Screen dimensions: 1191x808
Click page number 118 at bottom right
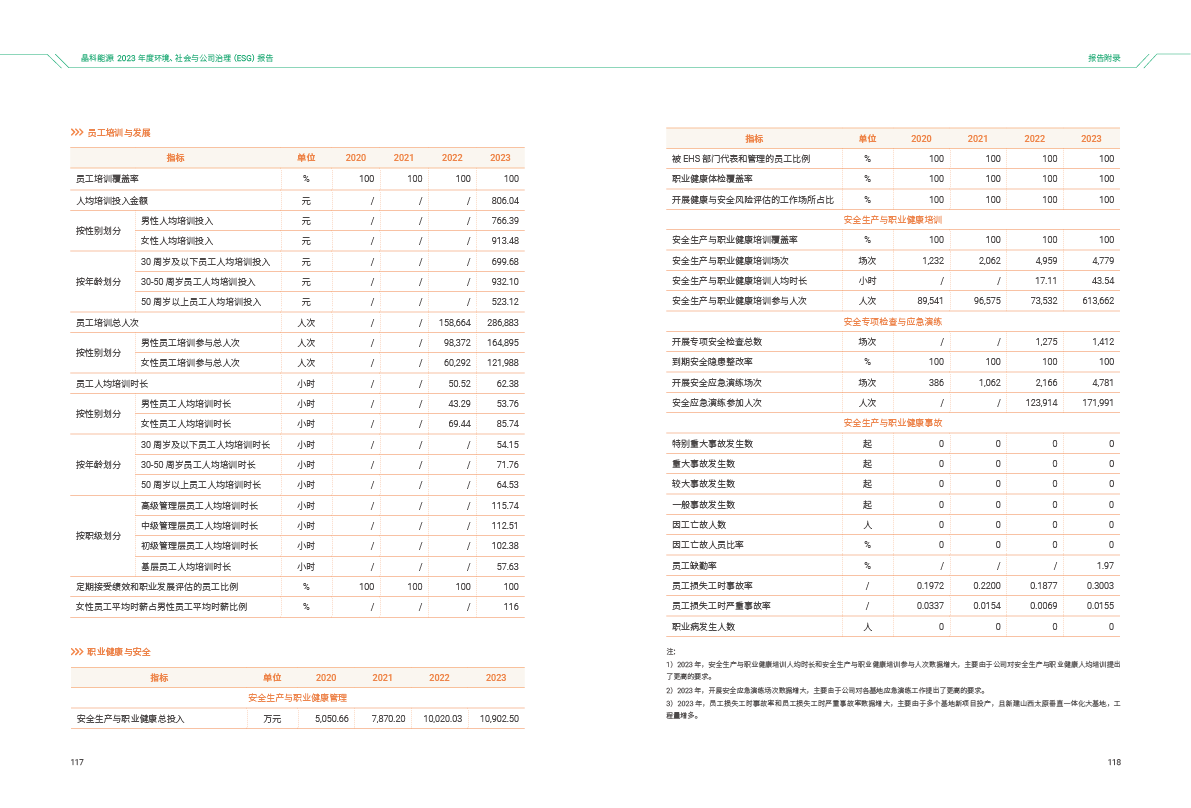(x=1114, y=763)
